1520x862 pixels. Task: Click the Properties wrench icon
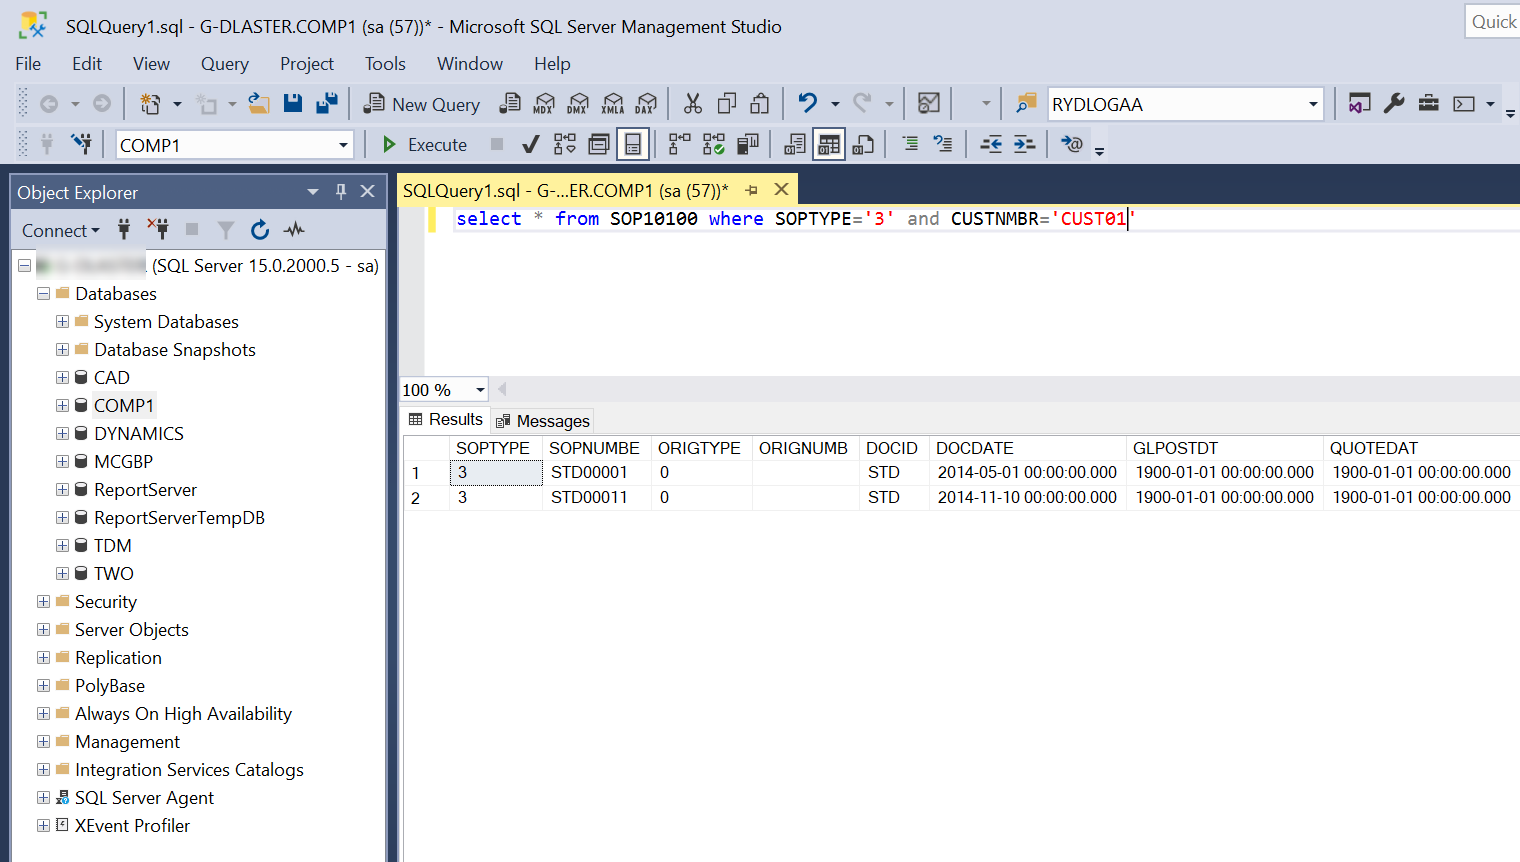pyautogui.click(x=1394, y=104)
